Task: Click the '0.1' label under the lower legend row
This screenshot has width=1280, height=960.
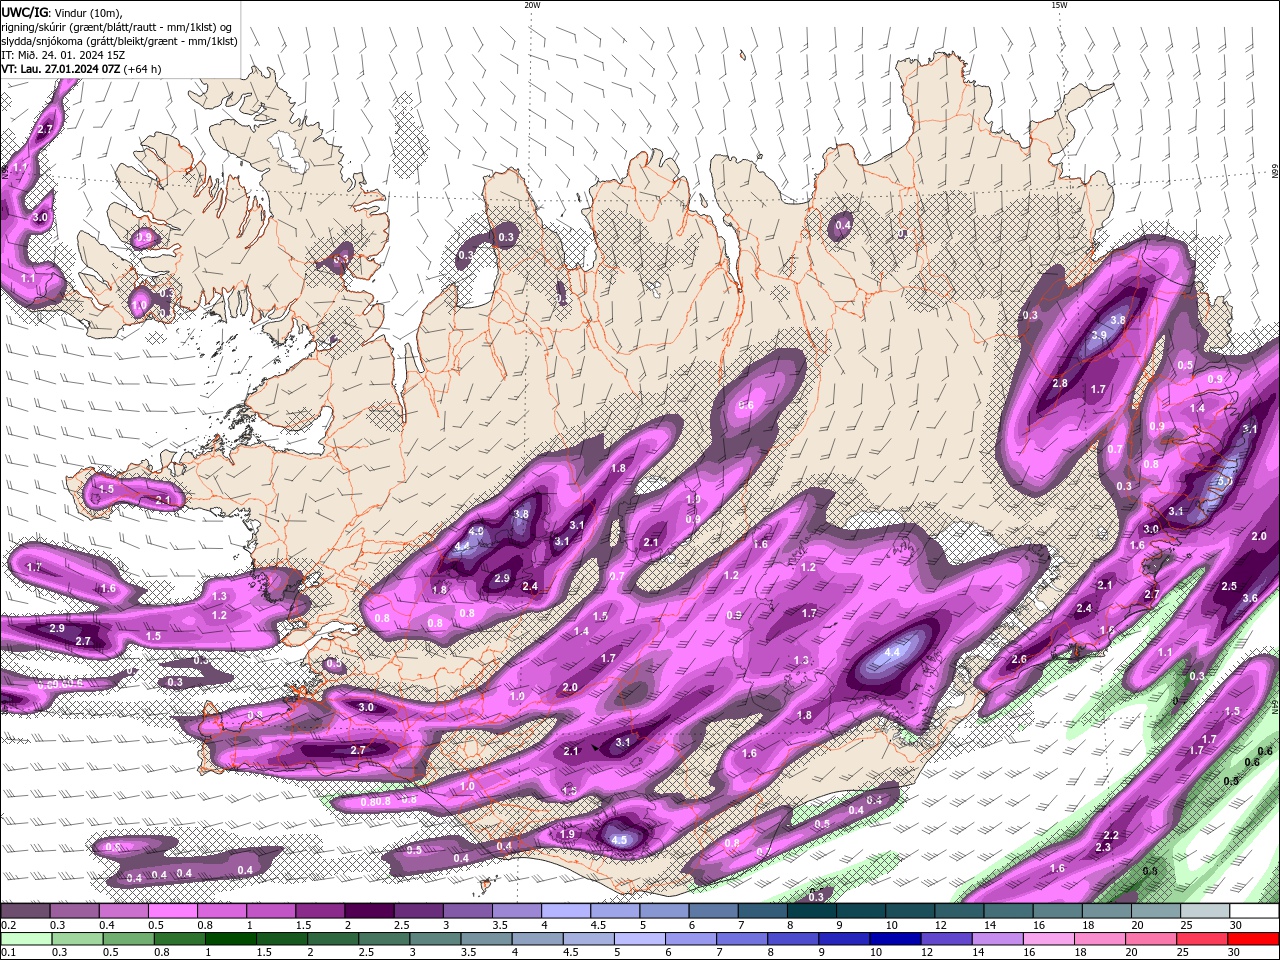Action: click(8, 952)
